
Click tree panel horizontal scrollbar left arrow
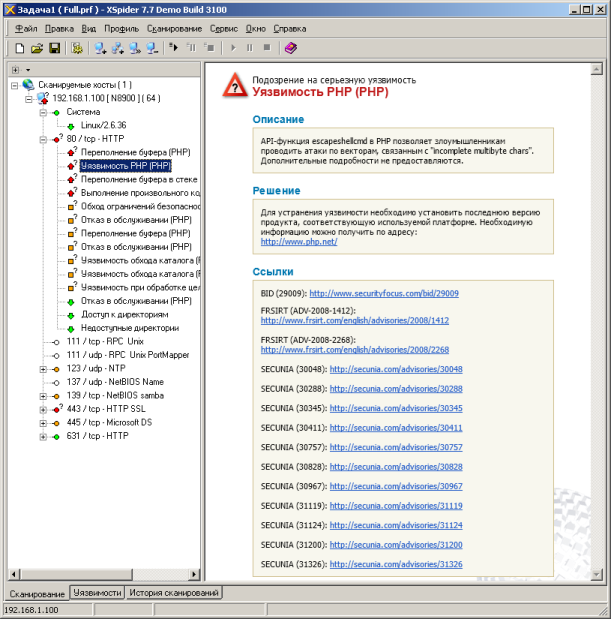point(13,574)
